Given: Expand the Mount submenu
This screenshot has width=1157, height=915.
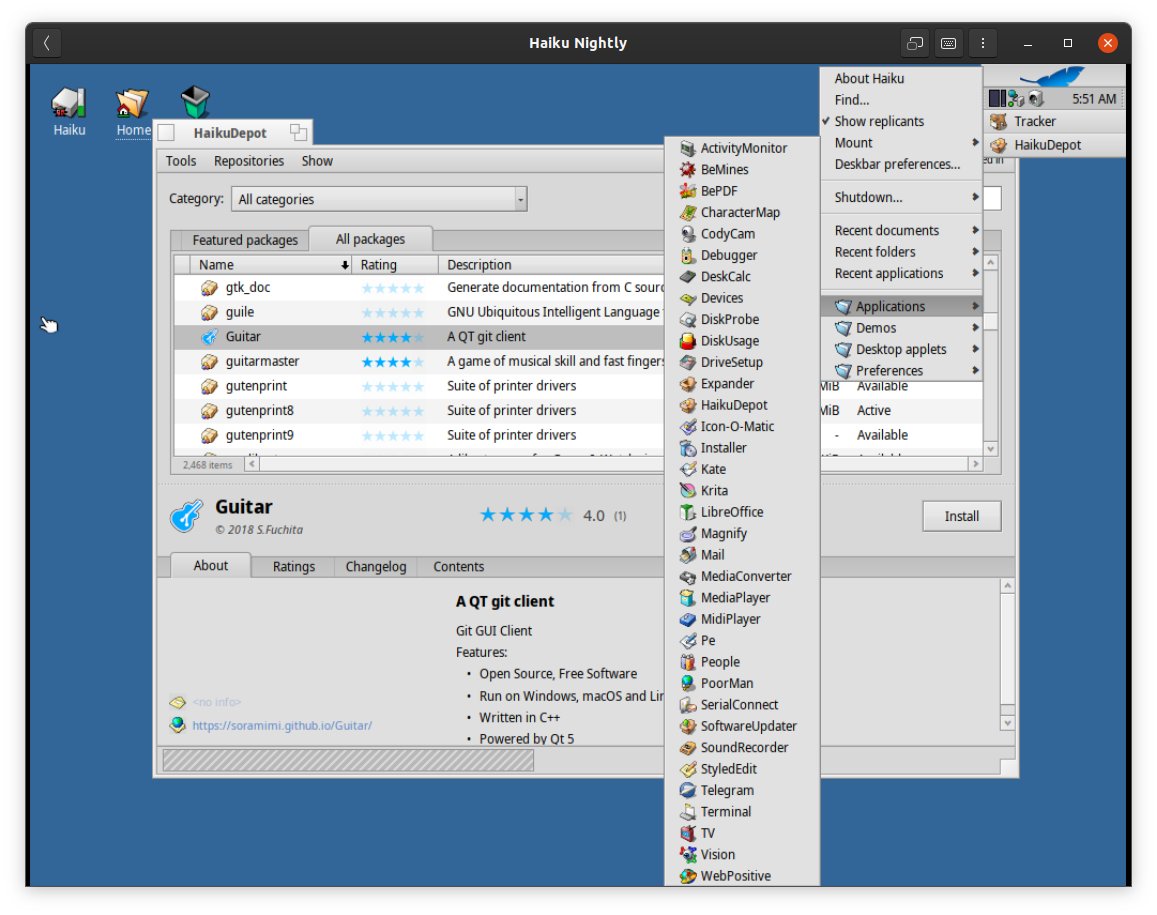Looking at the screenshot, I should tap(900, 142).
